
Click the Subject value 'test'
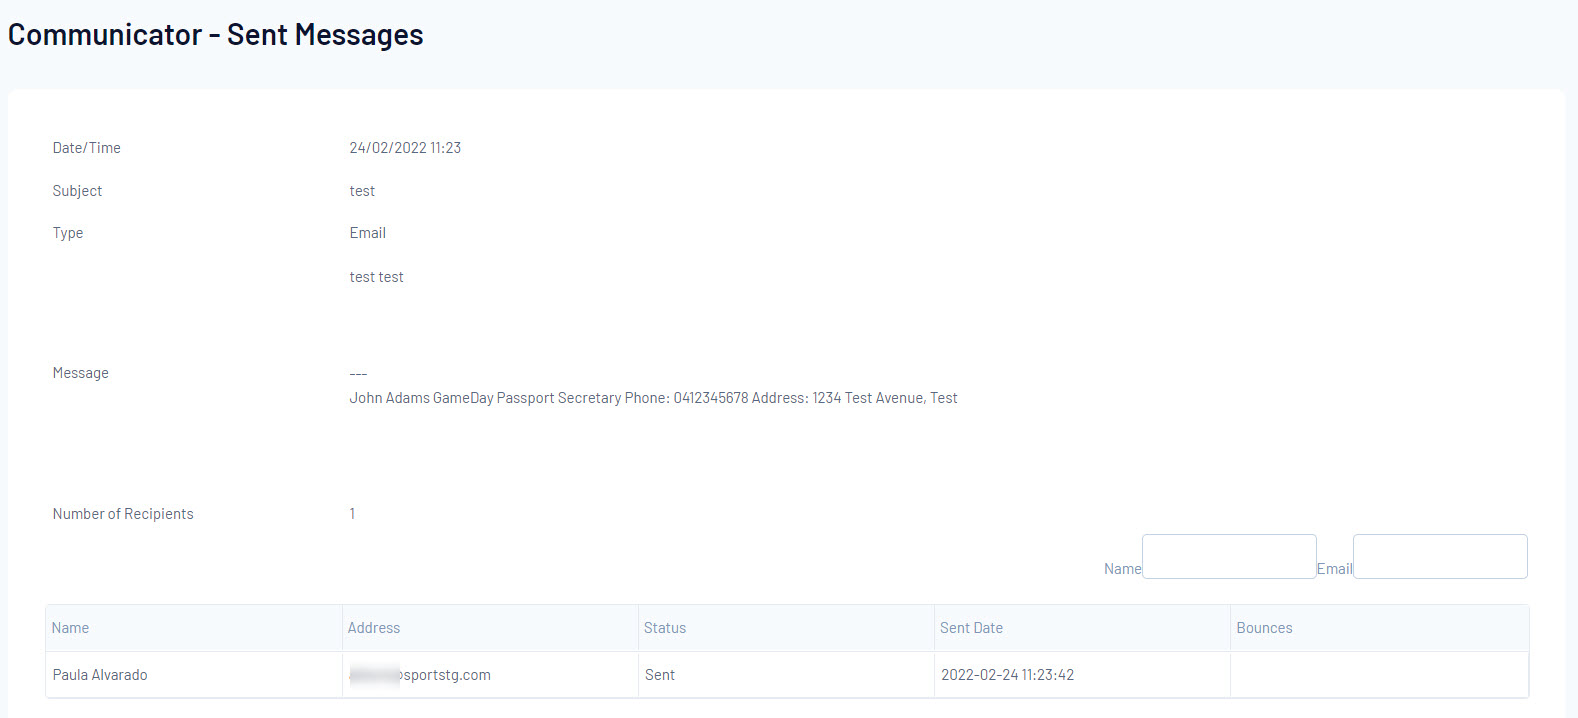(x=362, y=191)
